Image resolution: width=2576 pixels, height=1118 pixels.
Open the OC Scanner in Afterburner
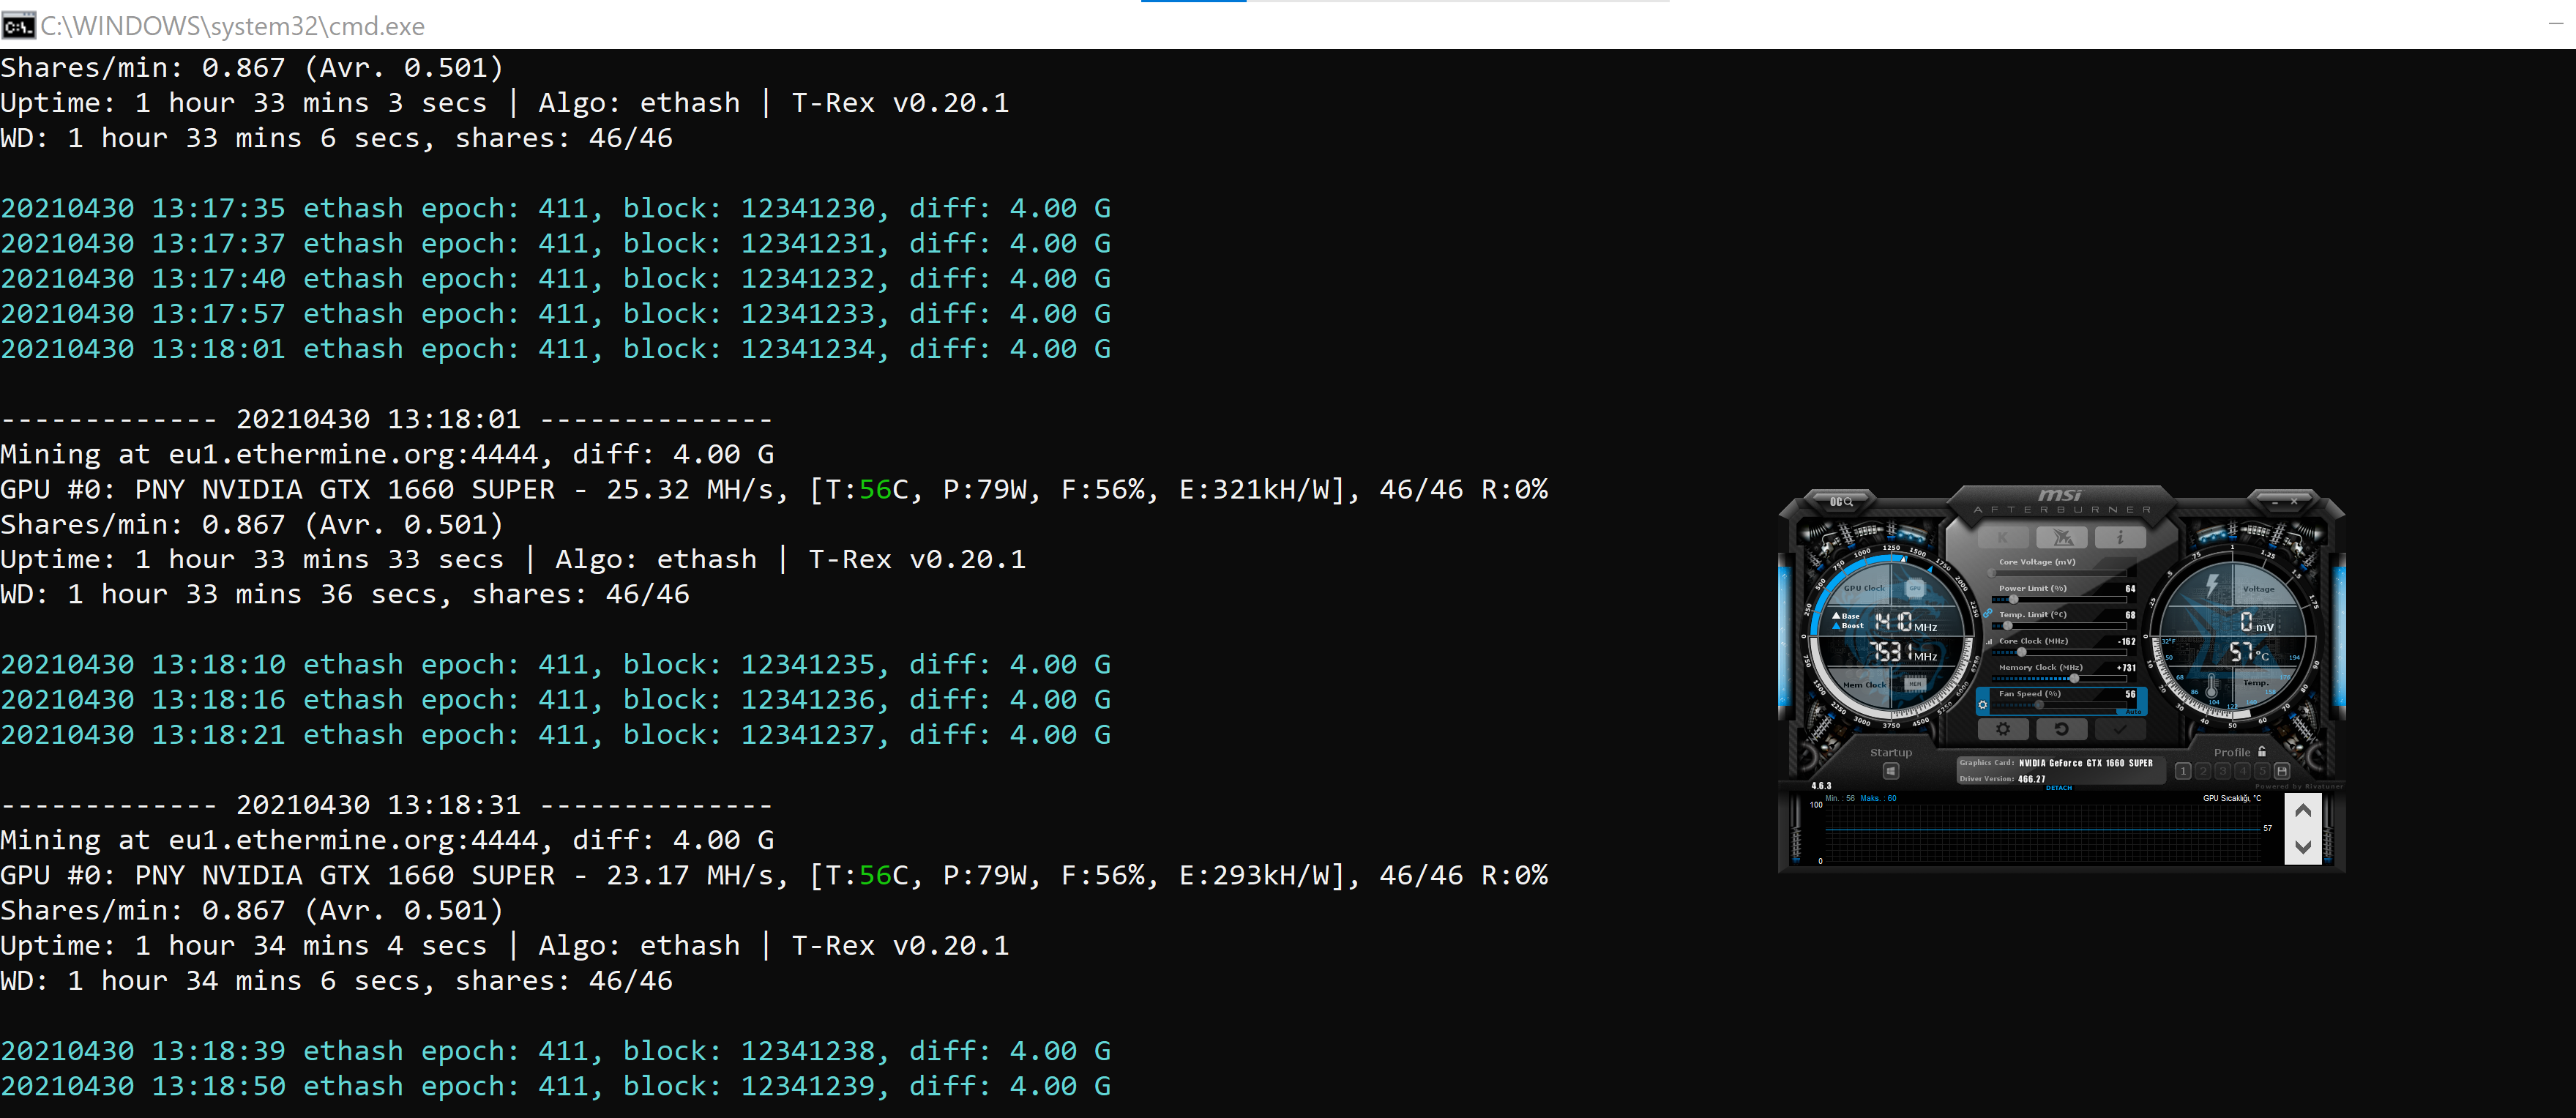[1841, 502]
